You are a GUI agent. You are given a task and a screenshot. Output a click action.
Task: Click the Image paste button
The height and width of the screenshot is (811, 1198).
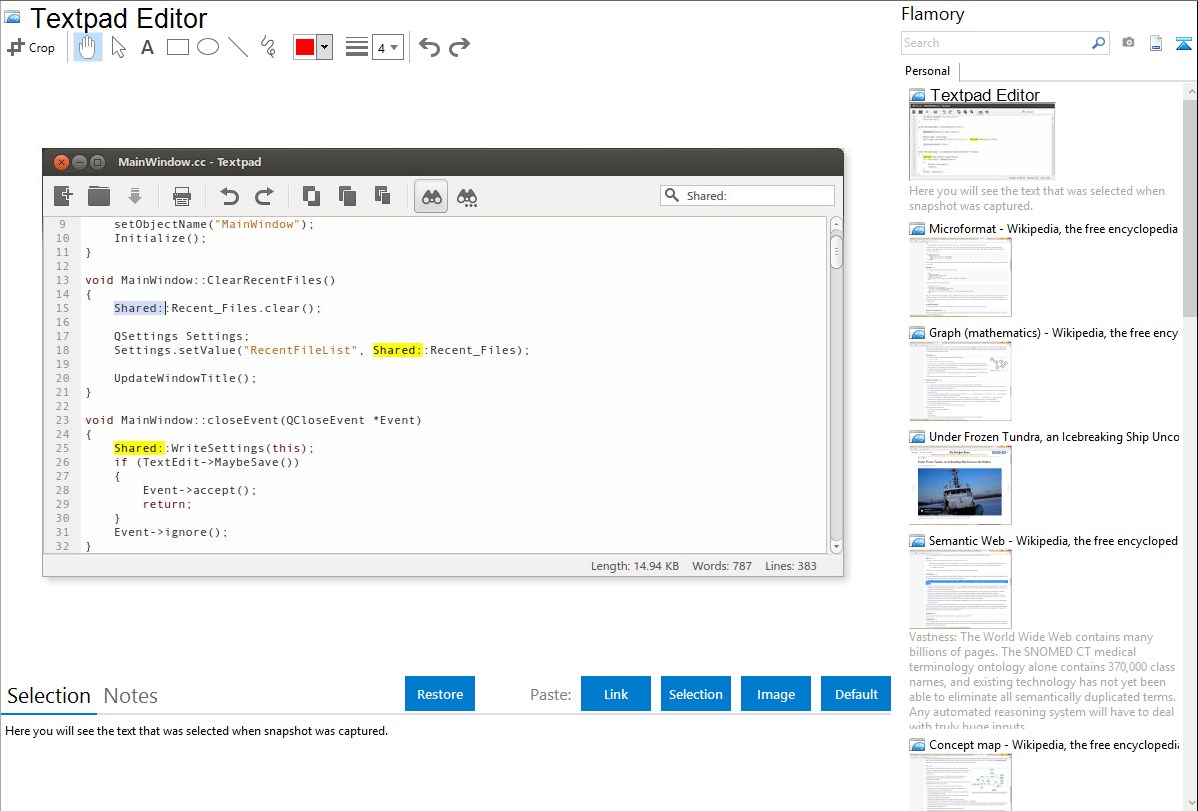coord(776,694)
